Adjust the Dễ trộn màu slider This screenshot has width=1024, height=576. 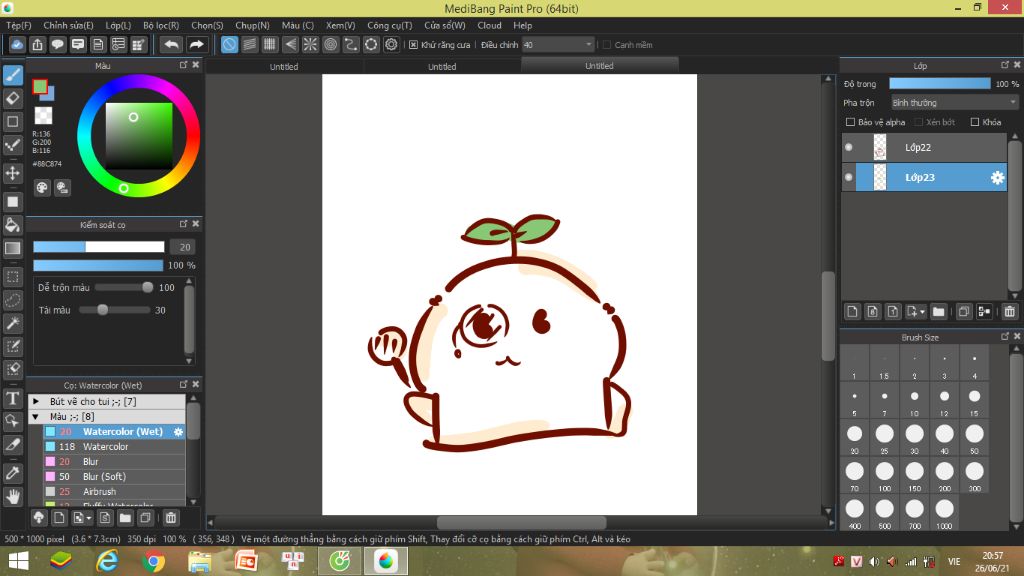(x=124, y=287)
